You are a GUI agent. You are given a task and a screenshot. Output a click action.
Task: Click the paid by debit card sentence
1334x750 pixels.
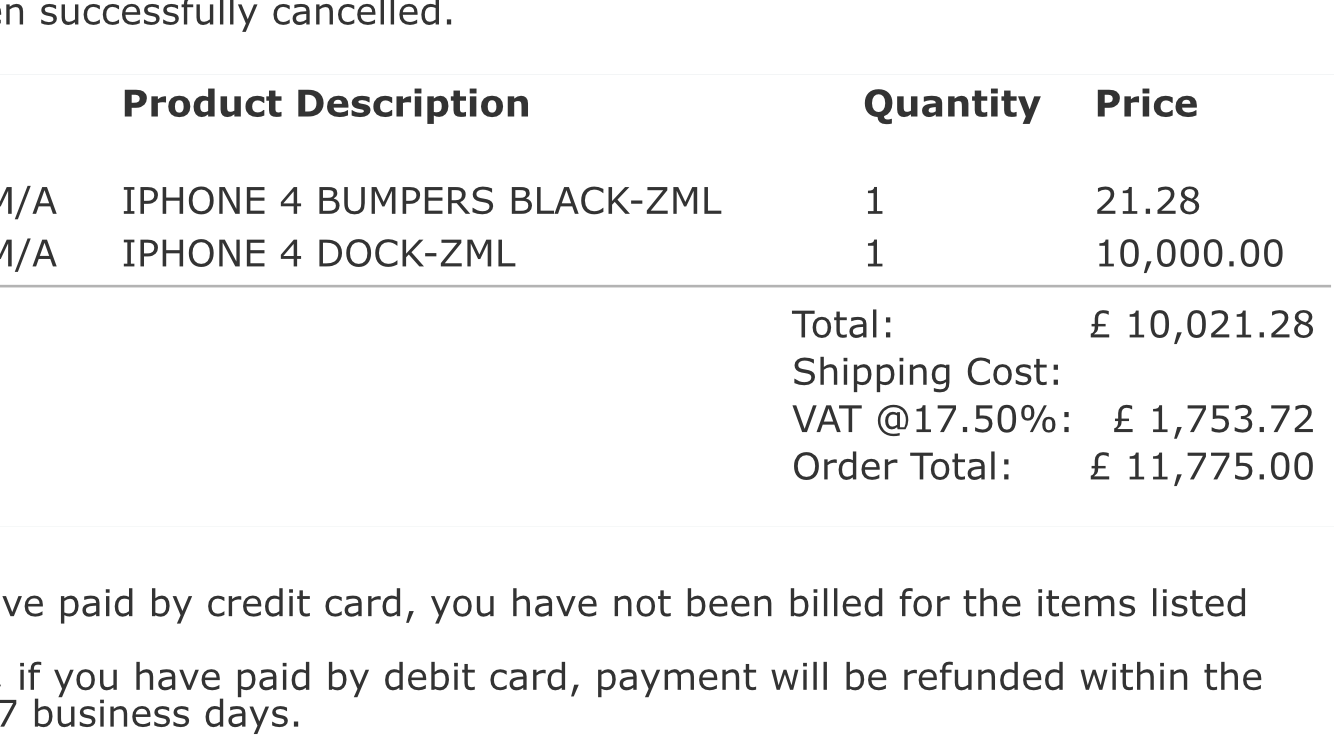tap(631, 679)
